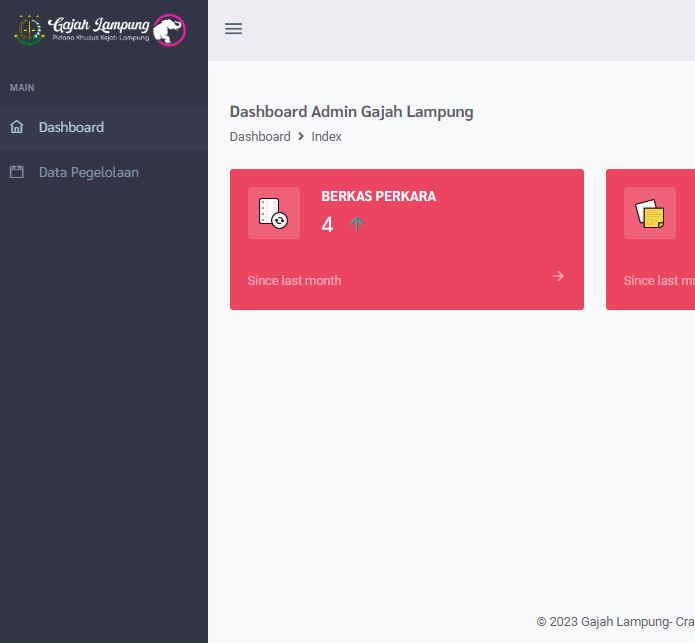Click the yellow sticky note card icon

[649, 213]
